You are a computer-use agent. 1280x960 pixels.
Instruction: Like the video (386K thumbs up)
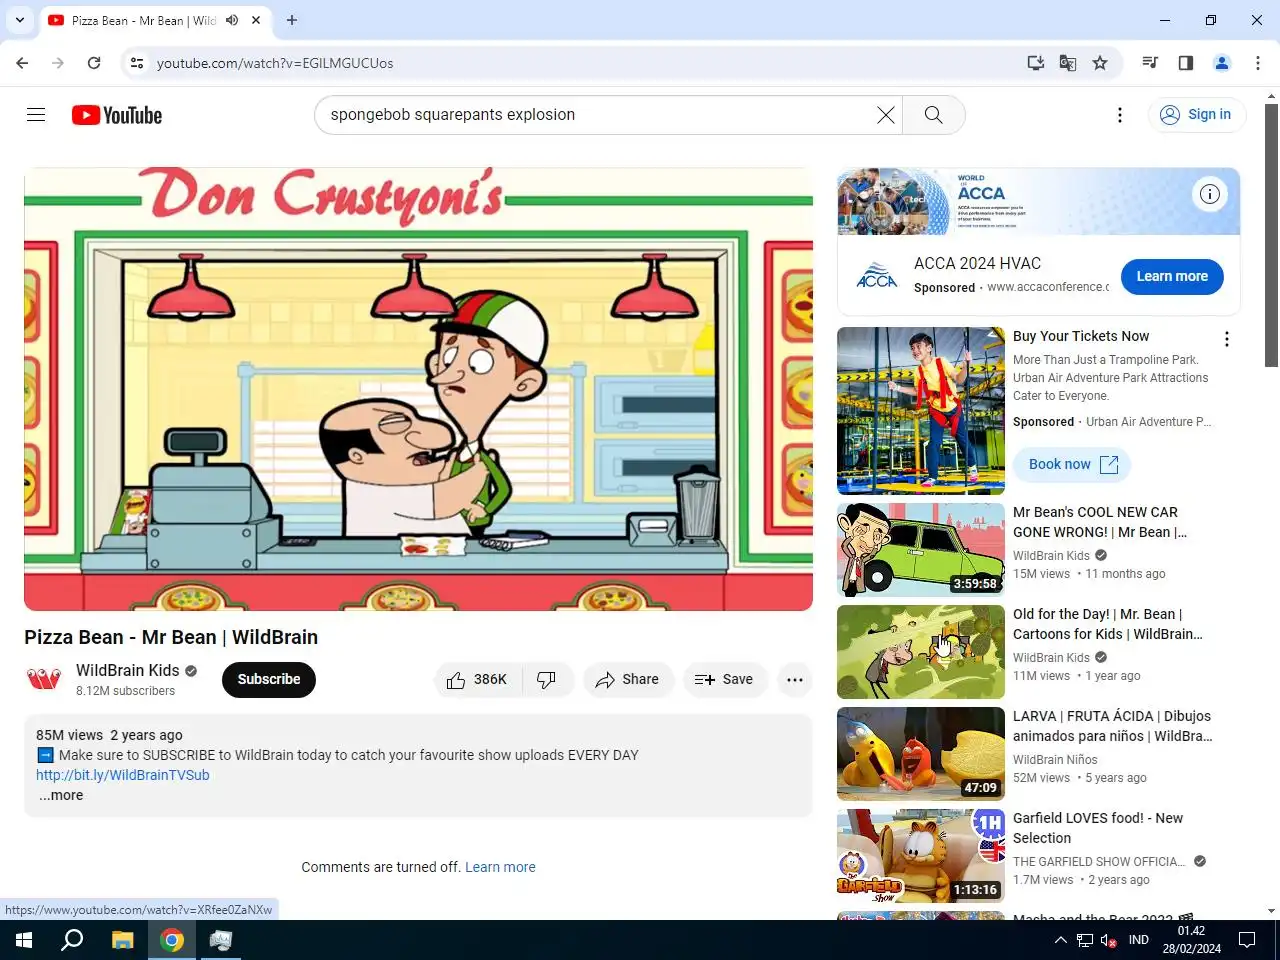click(x=479, y=680)
